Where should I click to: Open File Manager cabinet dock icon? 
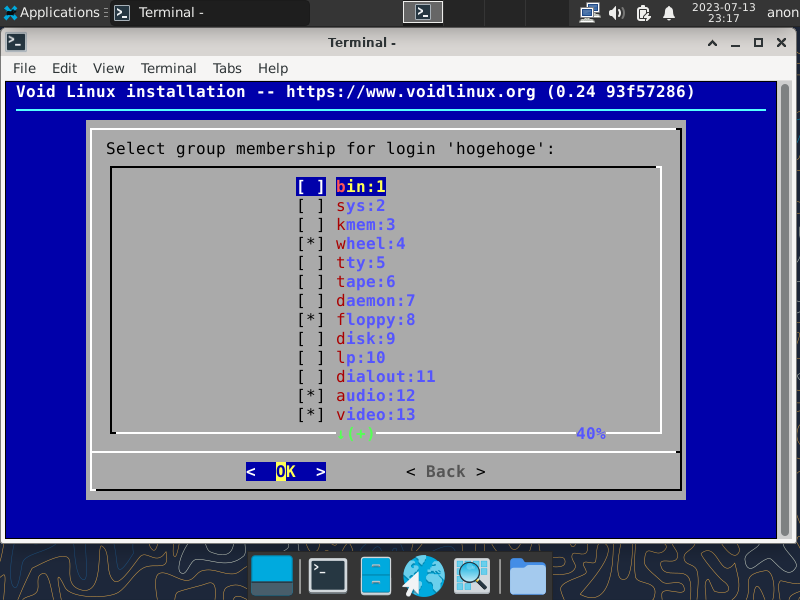click(376, 576)
